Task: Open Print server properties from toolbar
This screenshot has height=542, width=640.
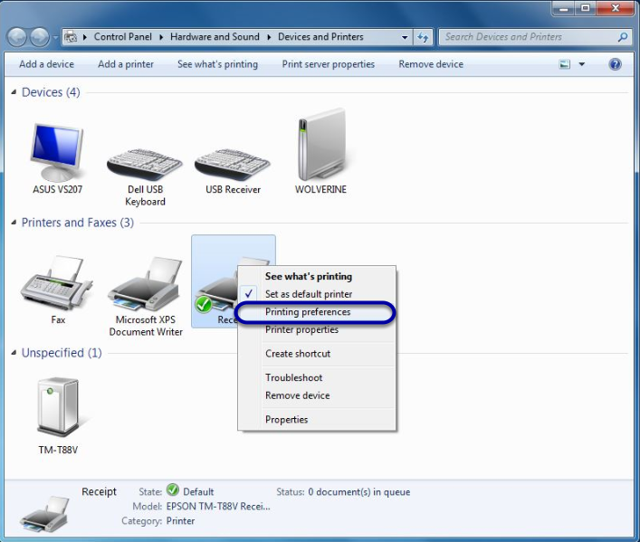Action: pos(328,64)
